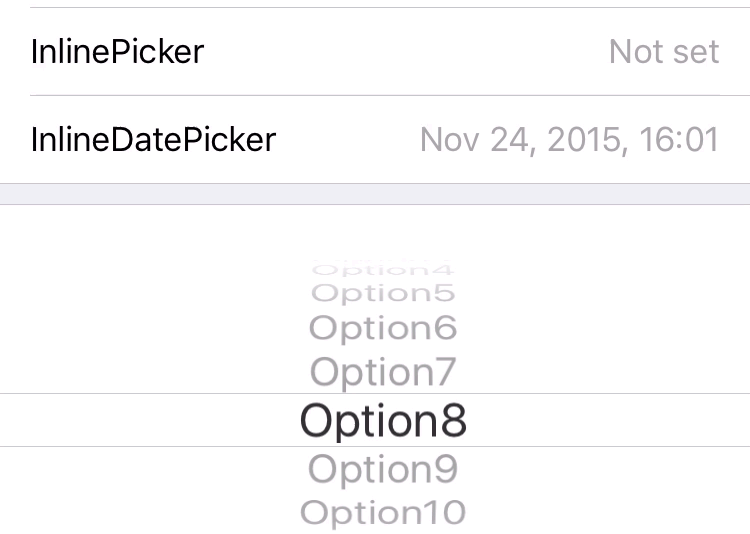This screenshot has width=750, height=534.
Task: Select Option4 in the picker wheel
Action: (x=383, y=268)
